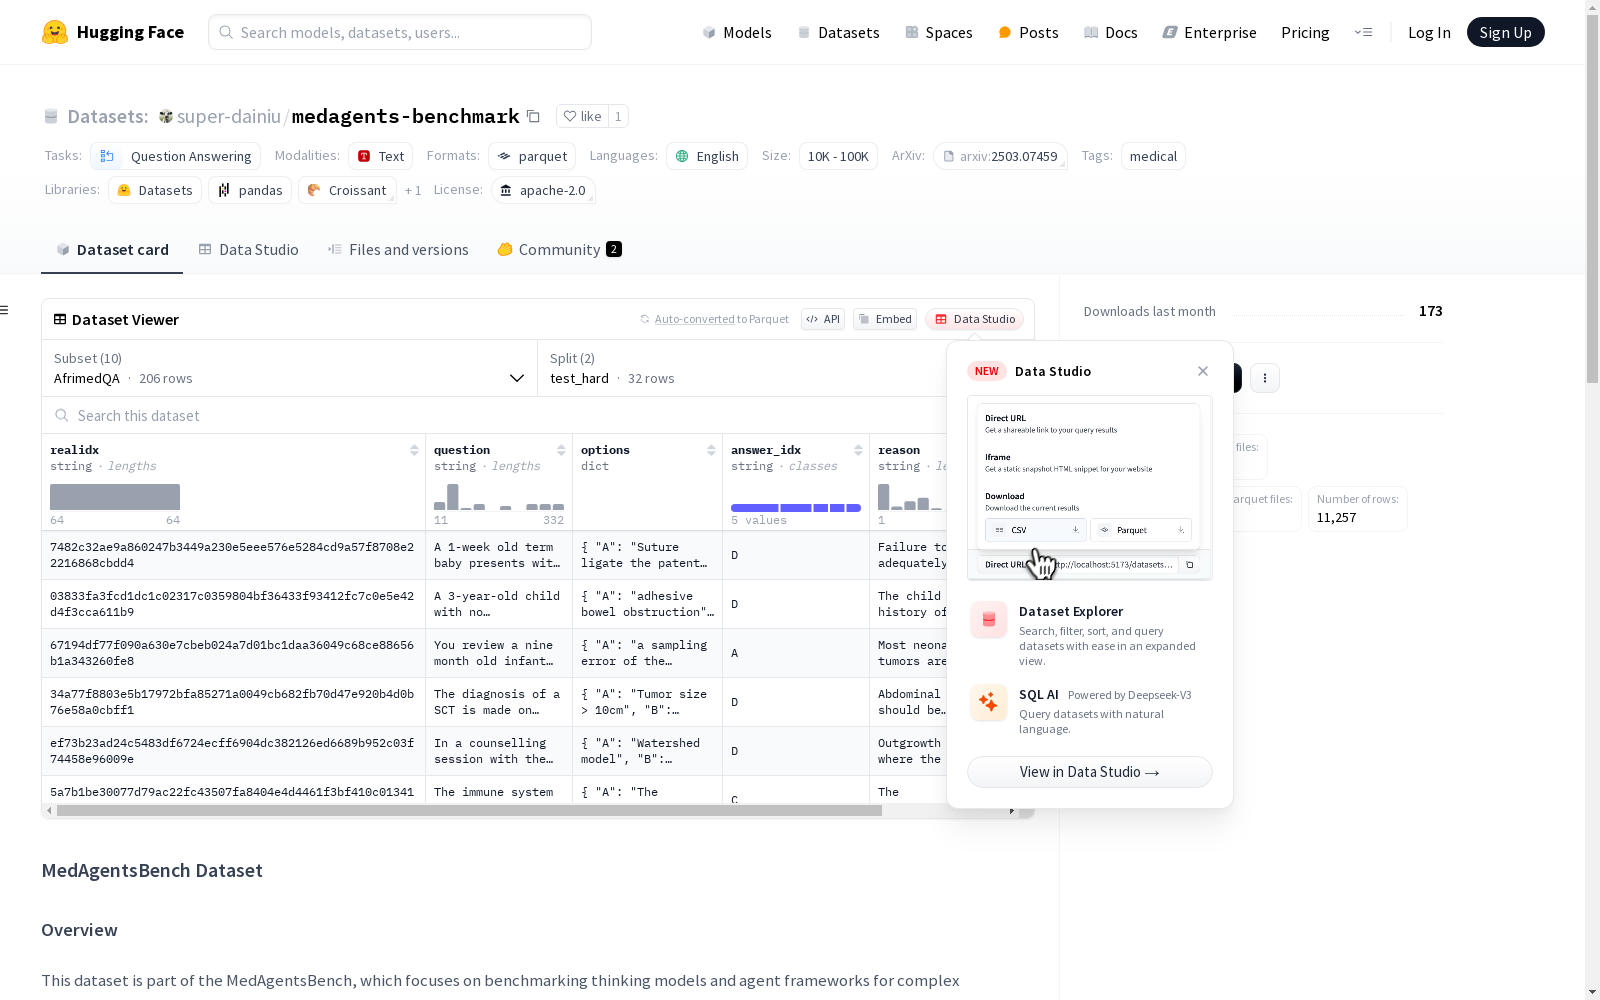Open the more options kebab button
This screenshot has width=1600, height=1000.
(x=1265, y=378)
